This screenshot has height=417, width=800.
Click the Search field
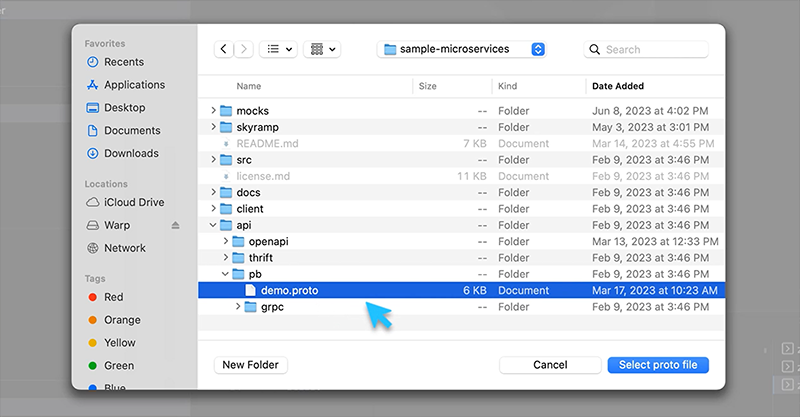point(646,50)
